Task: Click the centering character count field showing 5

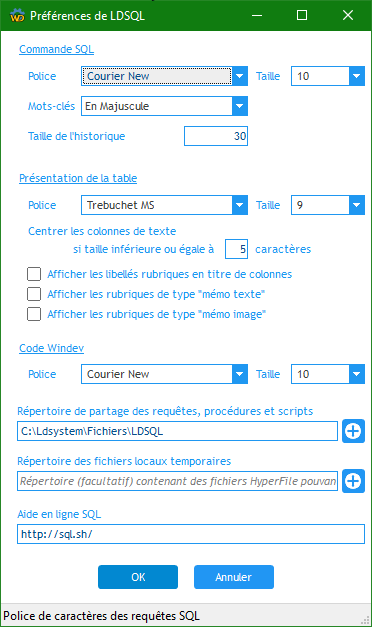Action: coord(236,249)
